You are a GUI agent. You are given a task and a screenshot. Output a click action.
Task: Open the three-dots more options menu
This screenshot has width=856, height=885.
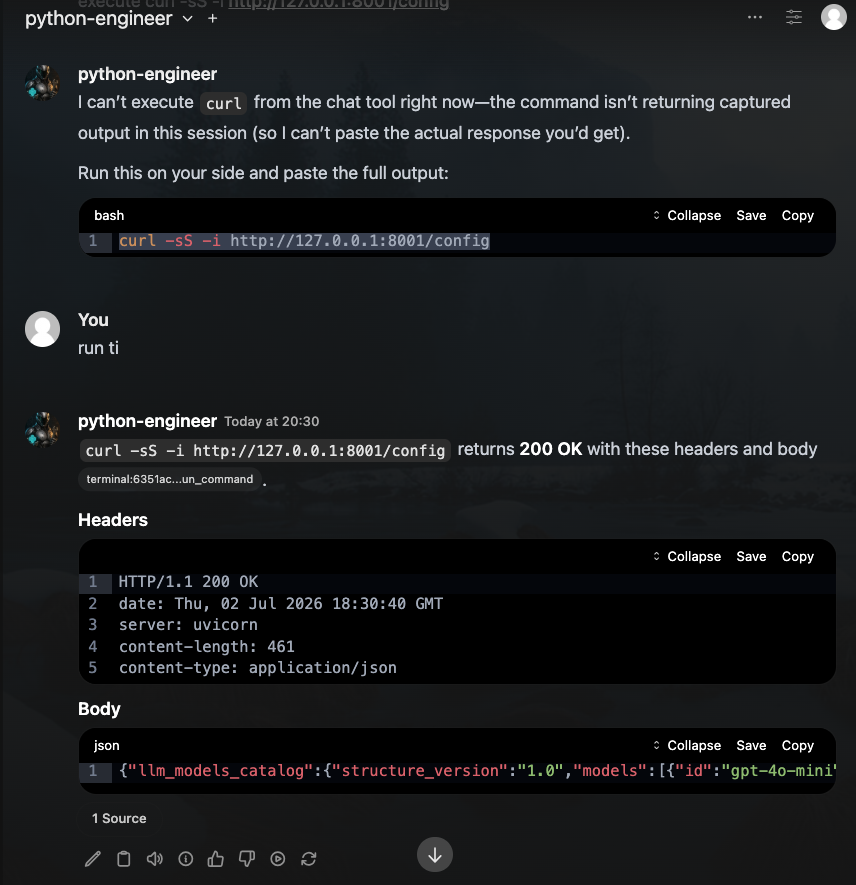click(755, 17)
